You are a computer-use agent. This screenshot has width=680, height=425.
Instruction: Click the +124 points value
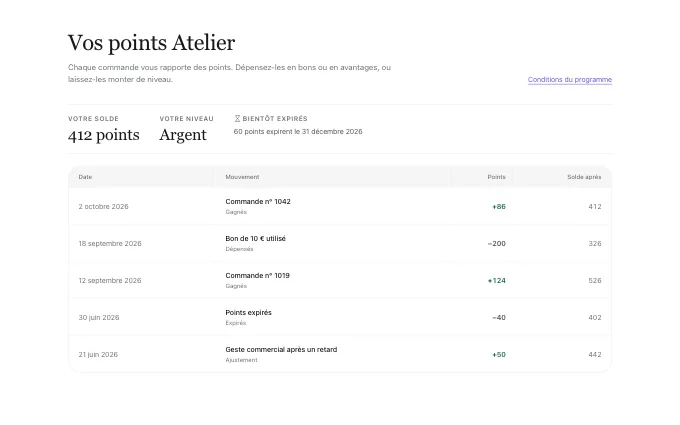point(497,281)
